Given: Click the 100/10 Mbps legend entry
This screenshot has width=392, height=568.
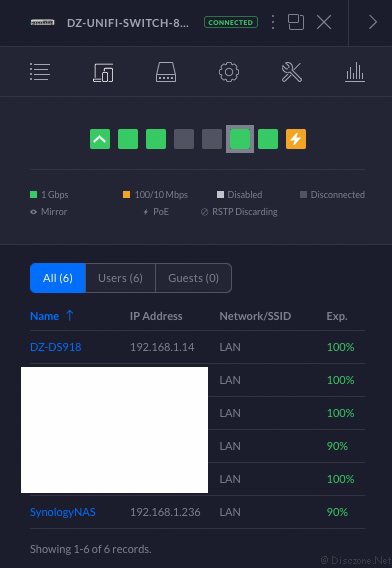Looking at the screenshot, I should click(x=155, y=195).
